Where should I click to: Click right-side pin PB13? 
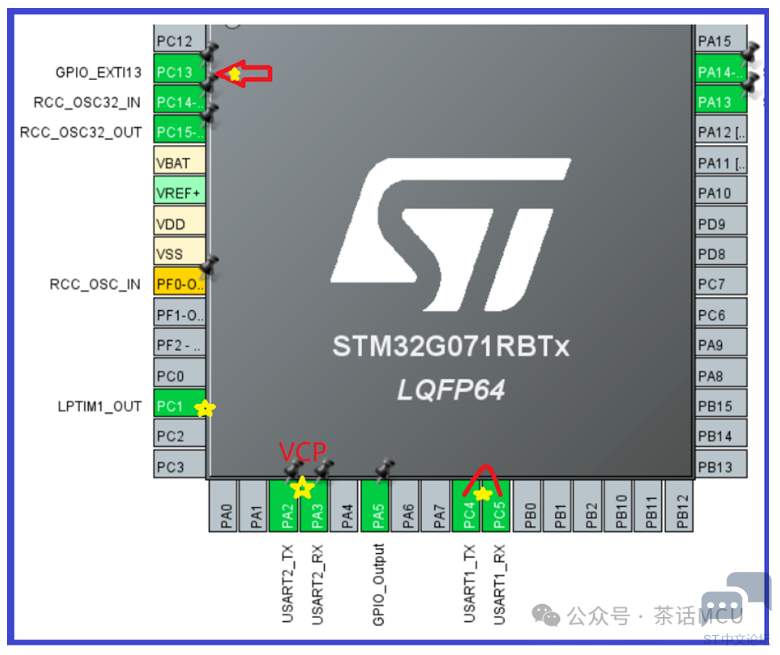(721, 464)
